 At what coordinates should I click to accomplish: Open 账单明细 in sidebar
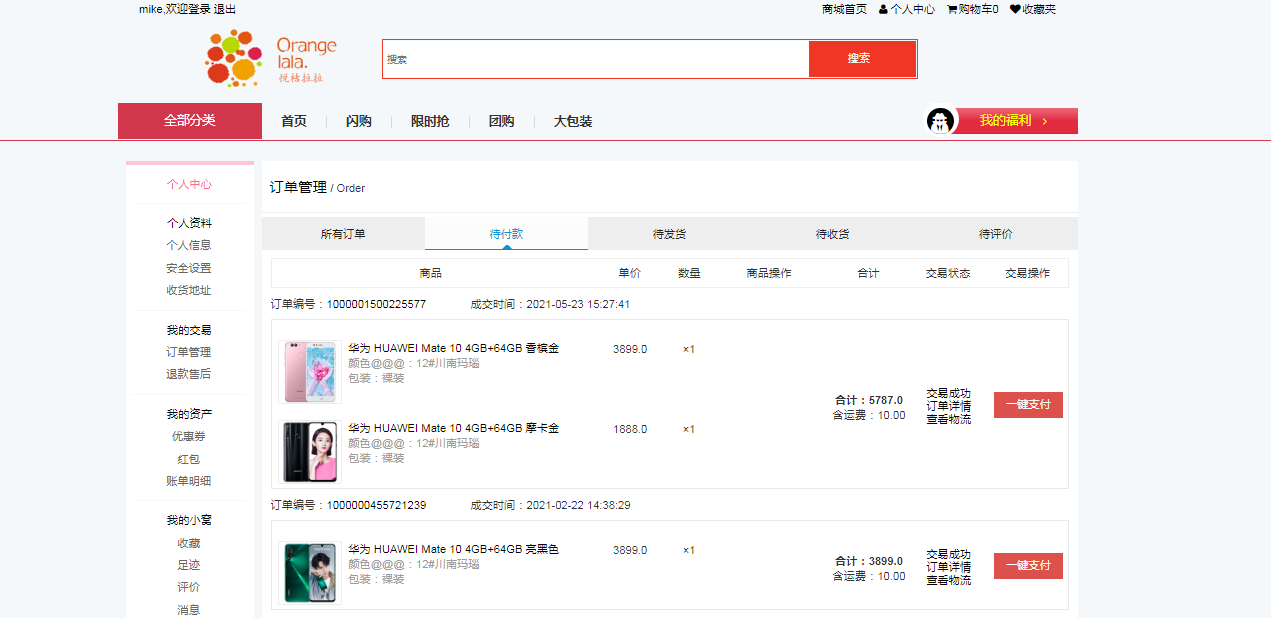(x=189, y=481)
